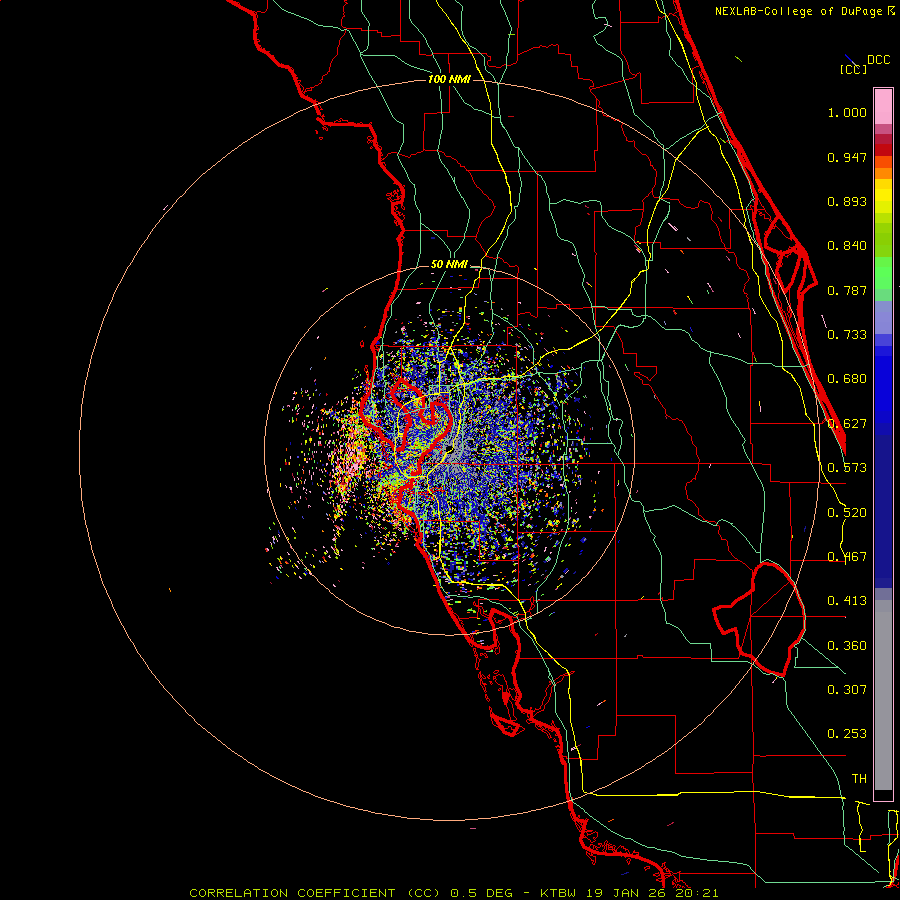The width and height of the screenshot is (900, 900).
Task: Click the 0.893 color scale value
Action: click(x=847, y=201)
